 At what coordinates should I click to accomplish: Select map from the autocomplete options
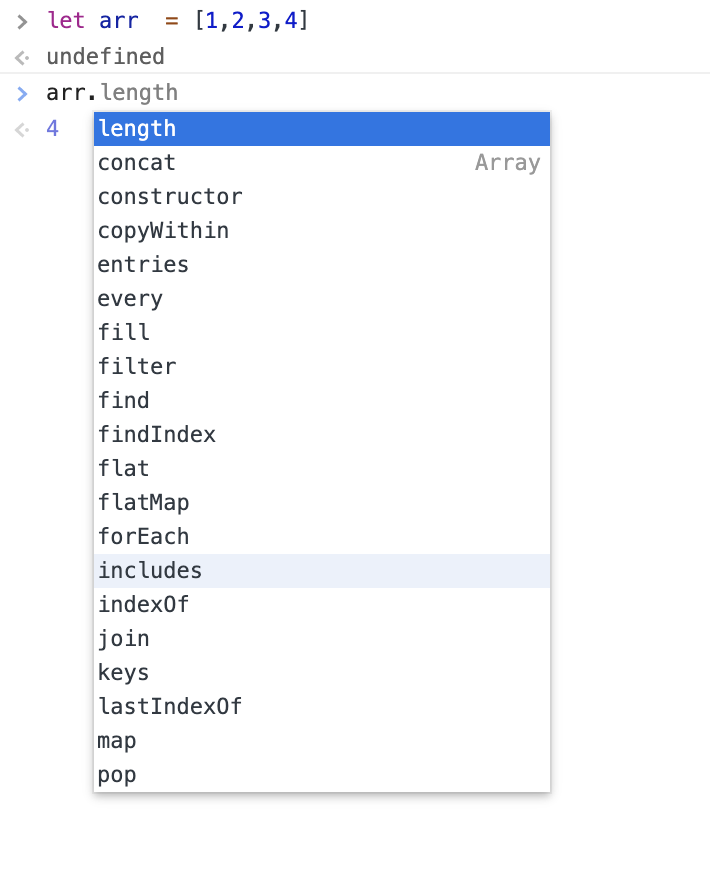click(x=116, y=740)
